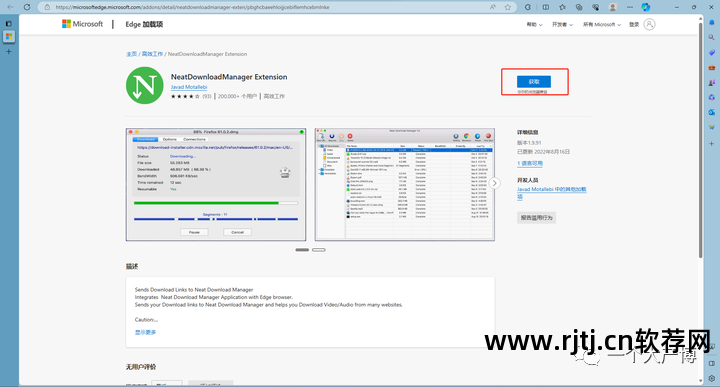The image size is (720, 387).
Task: Select first carousel indicator dot
Action: pyautogui.click(x=302, y=250)
